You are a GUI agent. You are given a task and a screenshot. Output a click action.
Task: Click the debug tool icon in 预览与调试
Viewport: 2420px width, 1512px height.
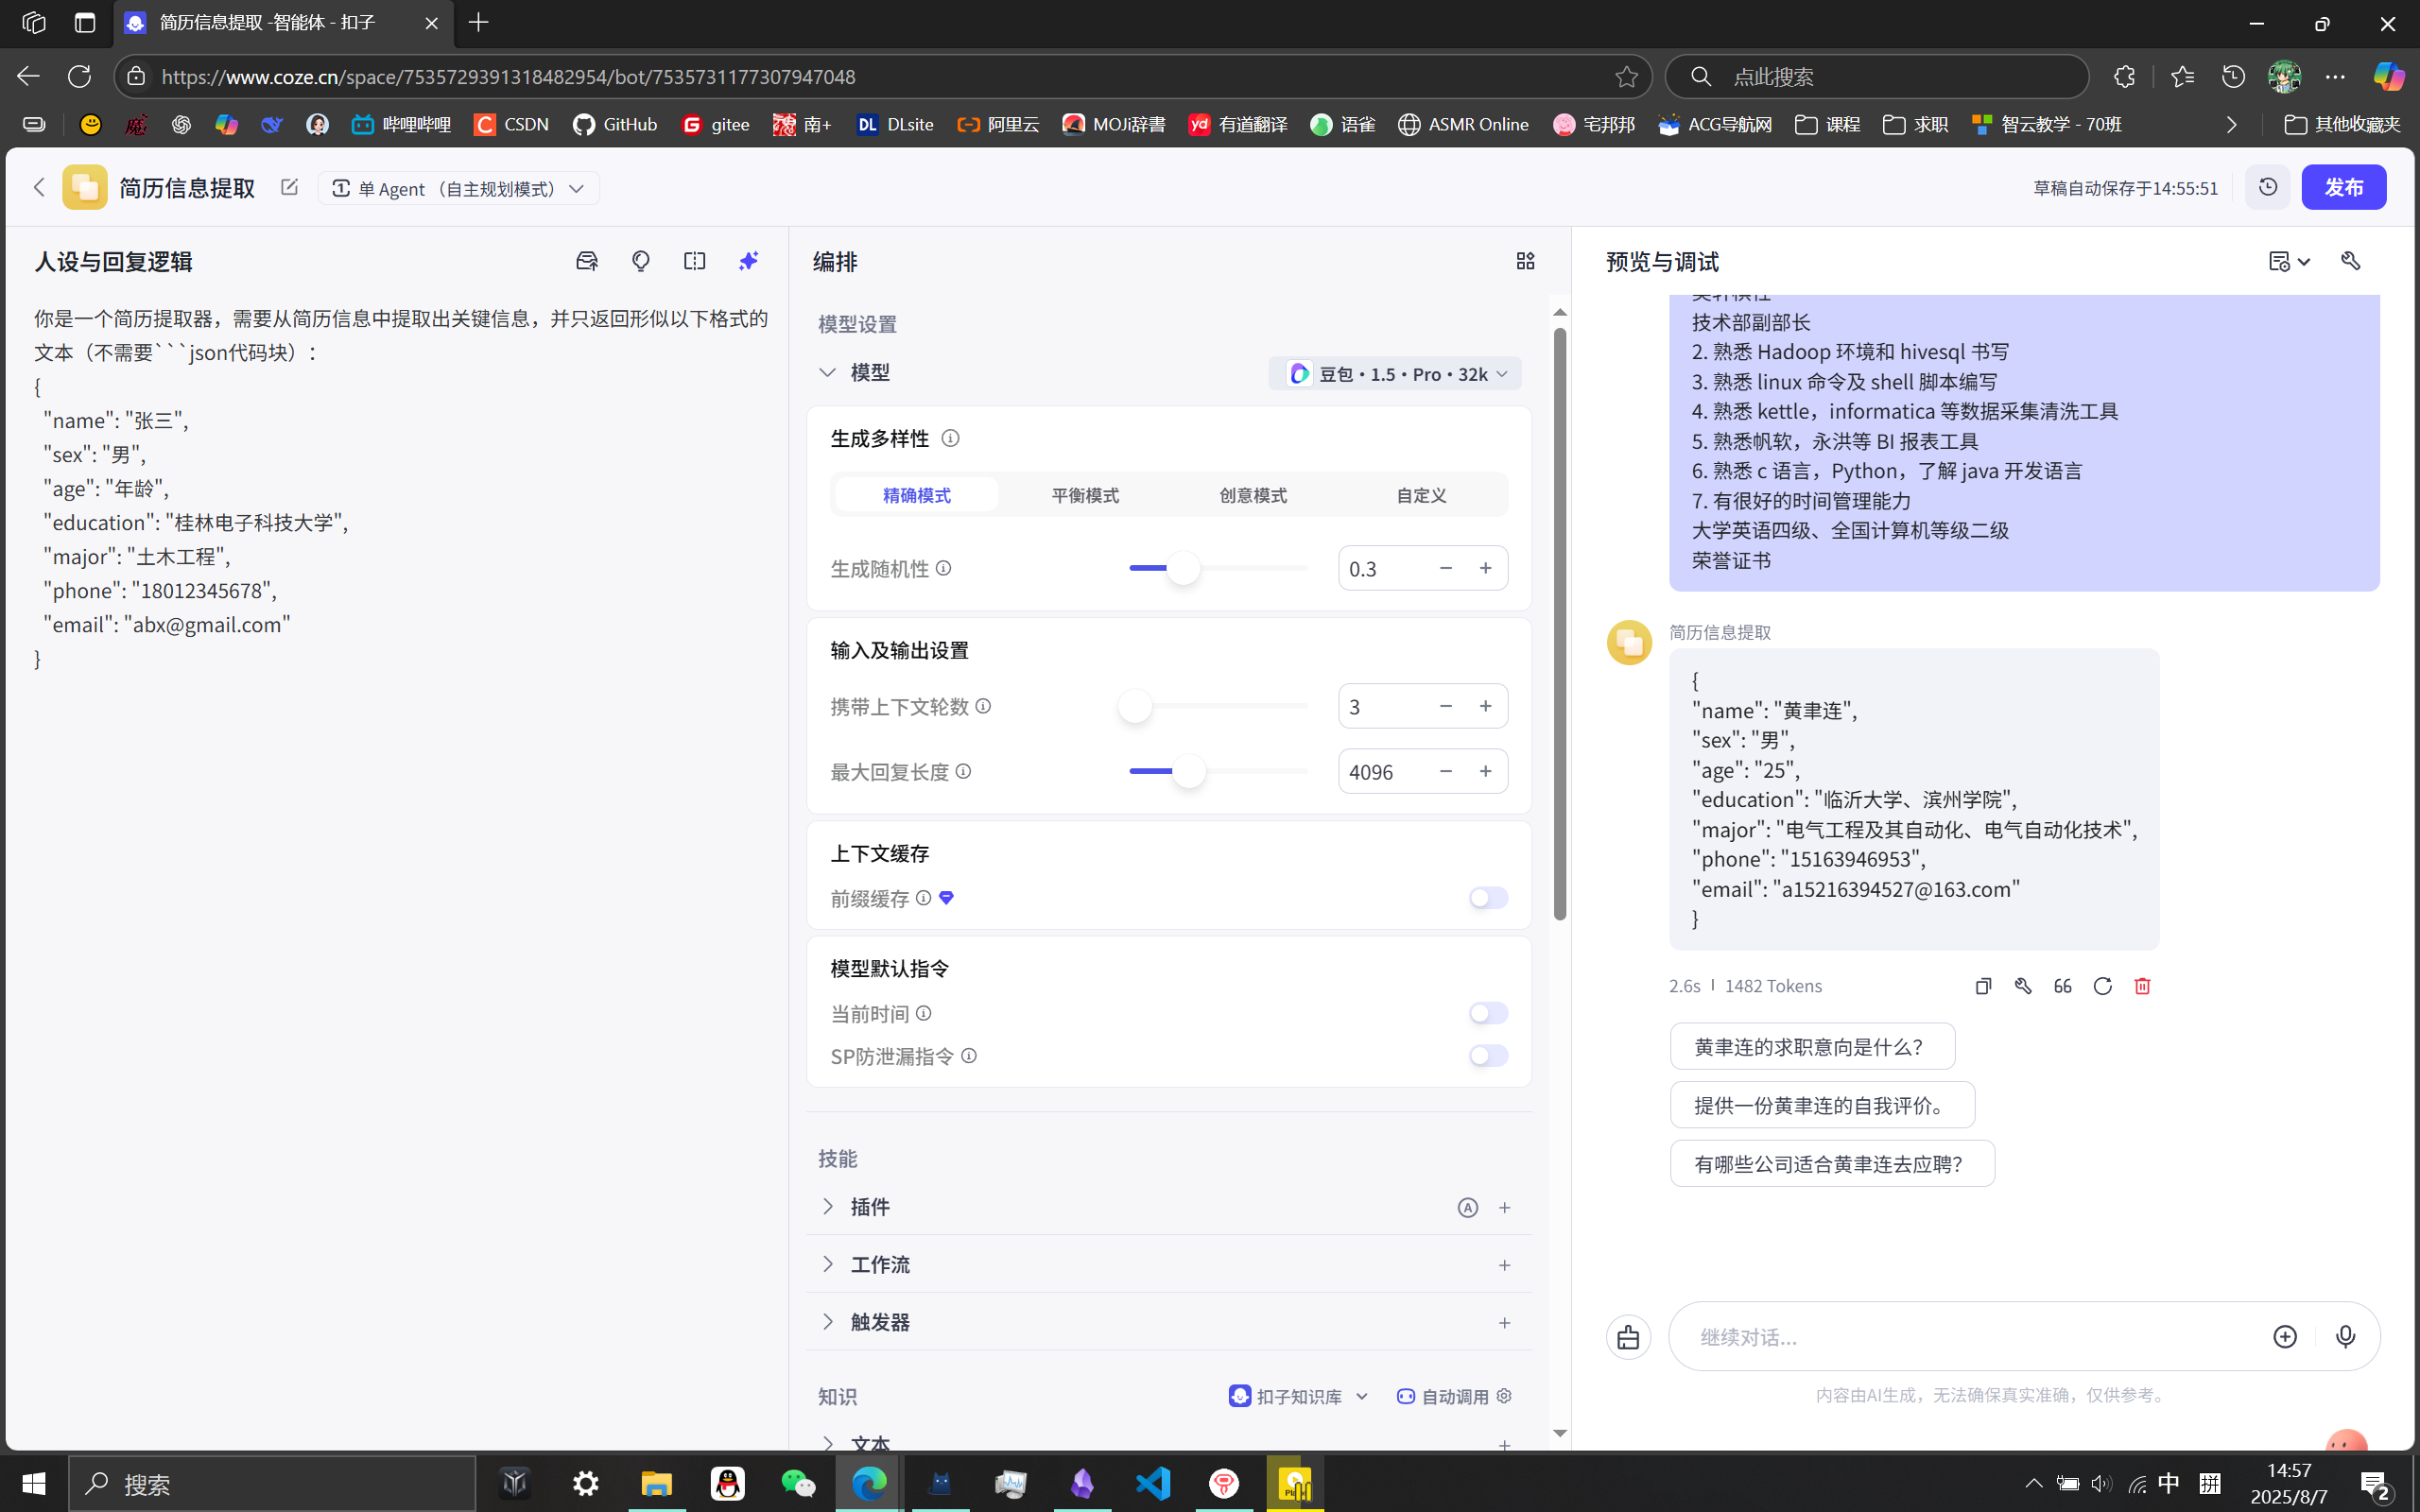tap(2351, 261)
